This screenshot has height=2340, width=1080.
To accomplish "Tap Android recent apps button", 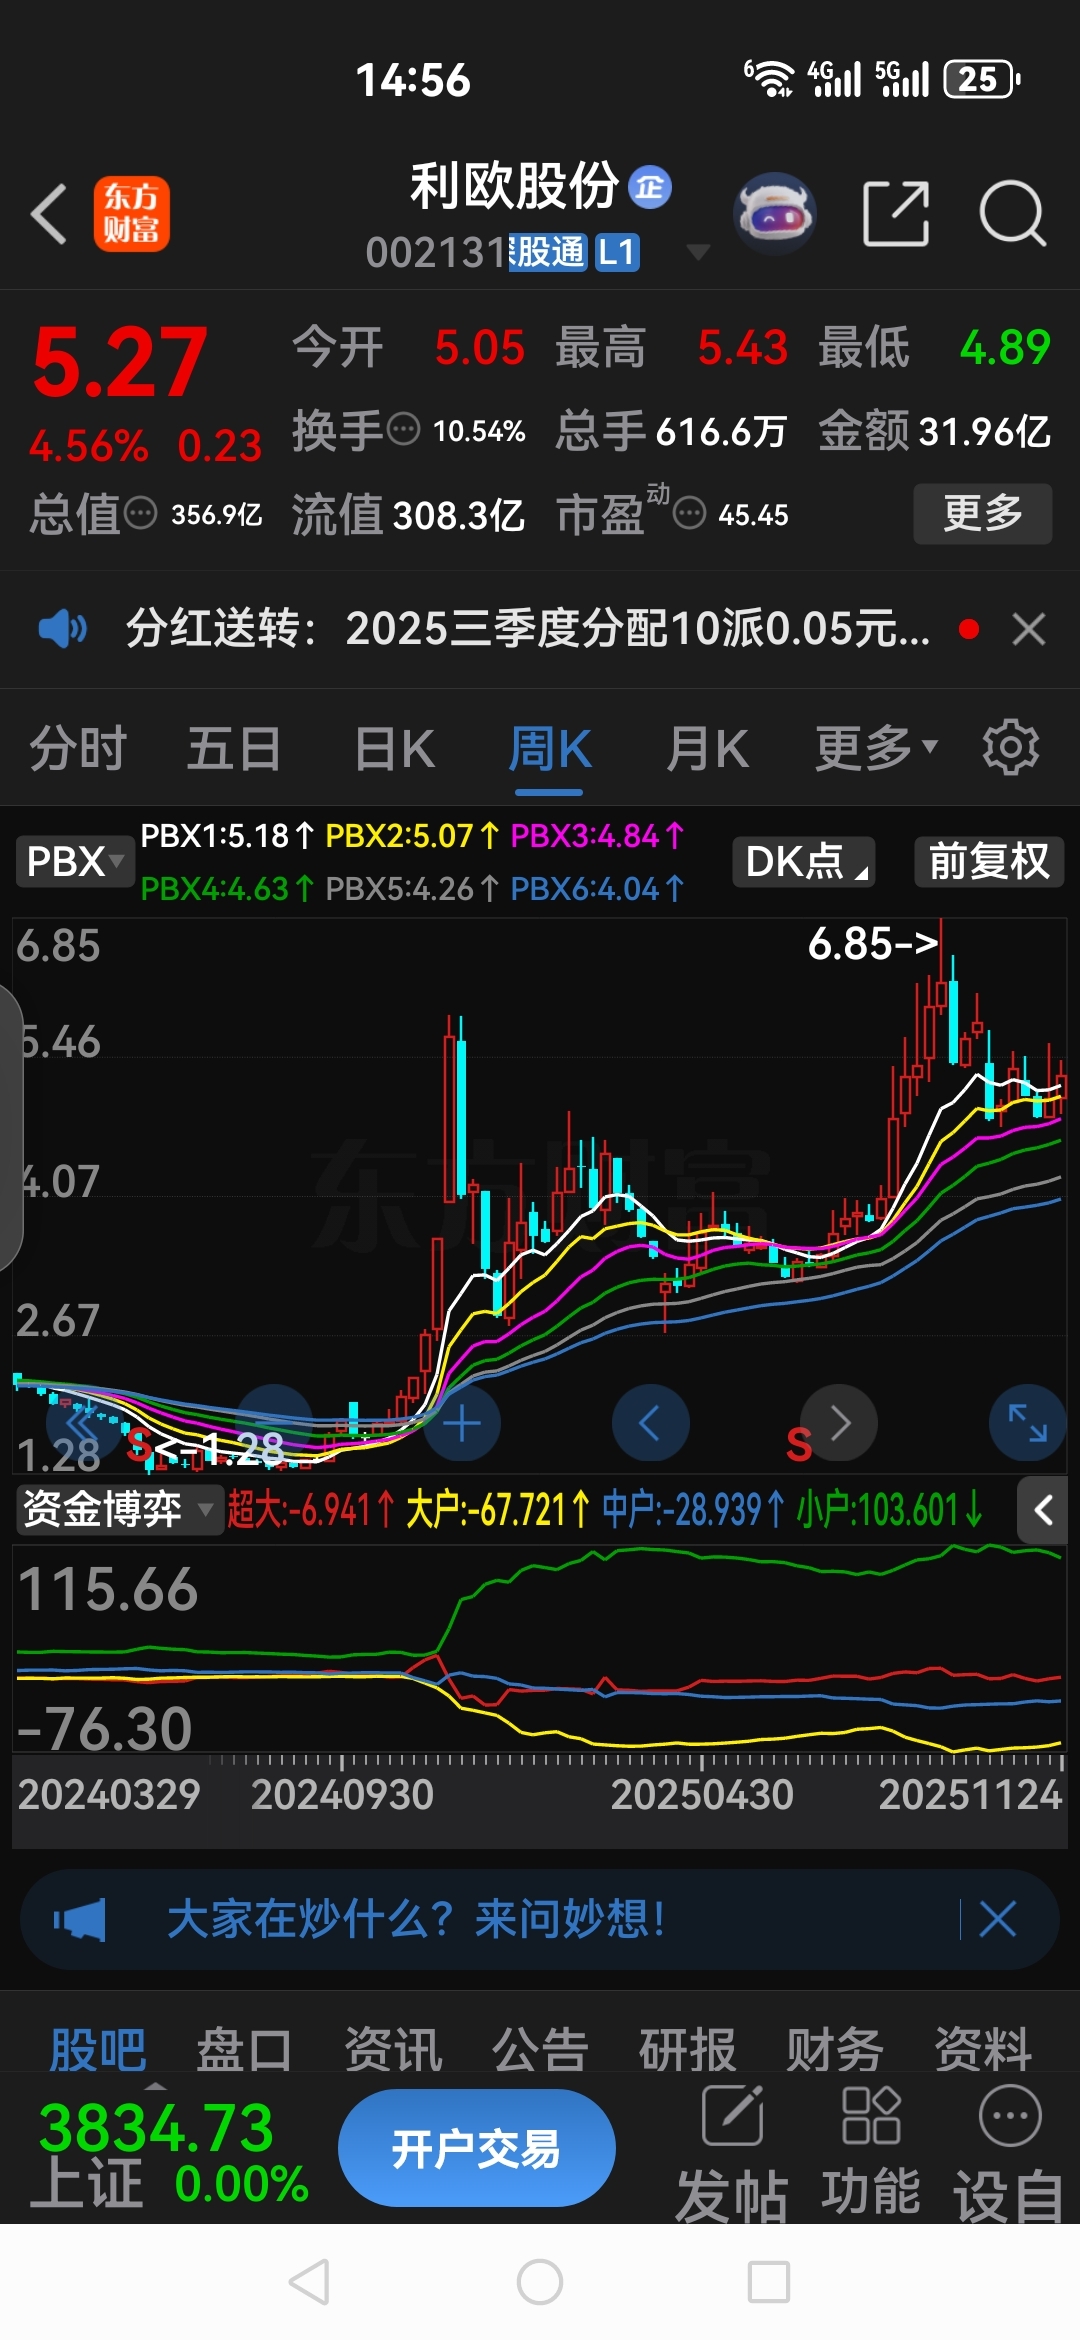I will tap(769, 2282).
